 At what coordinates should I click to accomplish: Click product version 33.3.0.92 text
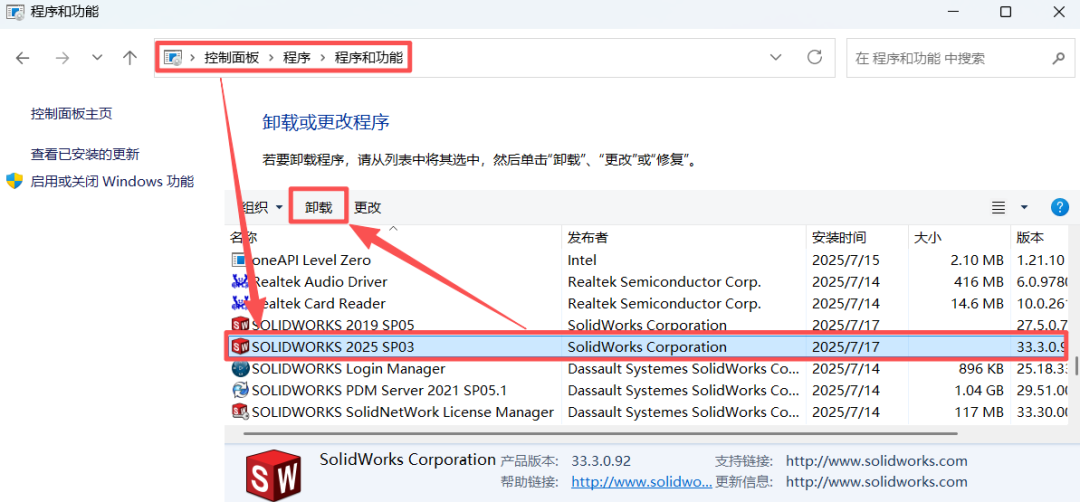point(601,461)
